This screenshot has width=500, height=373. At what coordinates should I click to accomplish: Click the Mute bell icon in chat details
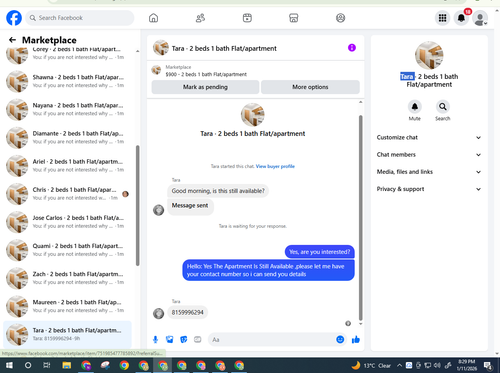[415, 107]
